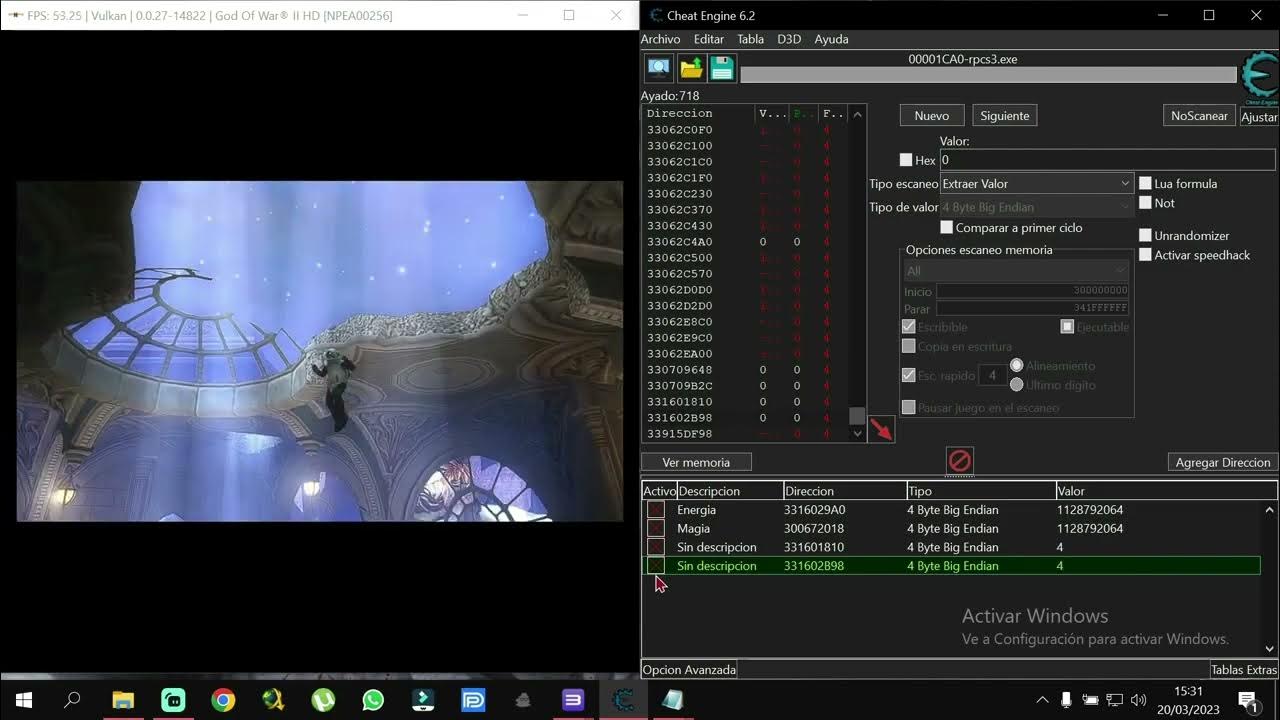1280x720 pixels.
Task: Open the Archivo menu
Action: click(660, 39)
